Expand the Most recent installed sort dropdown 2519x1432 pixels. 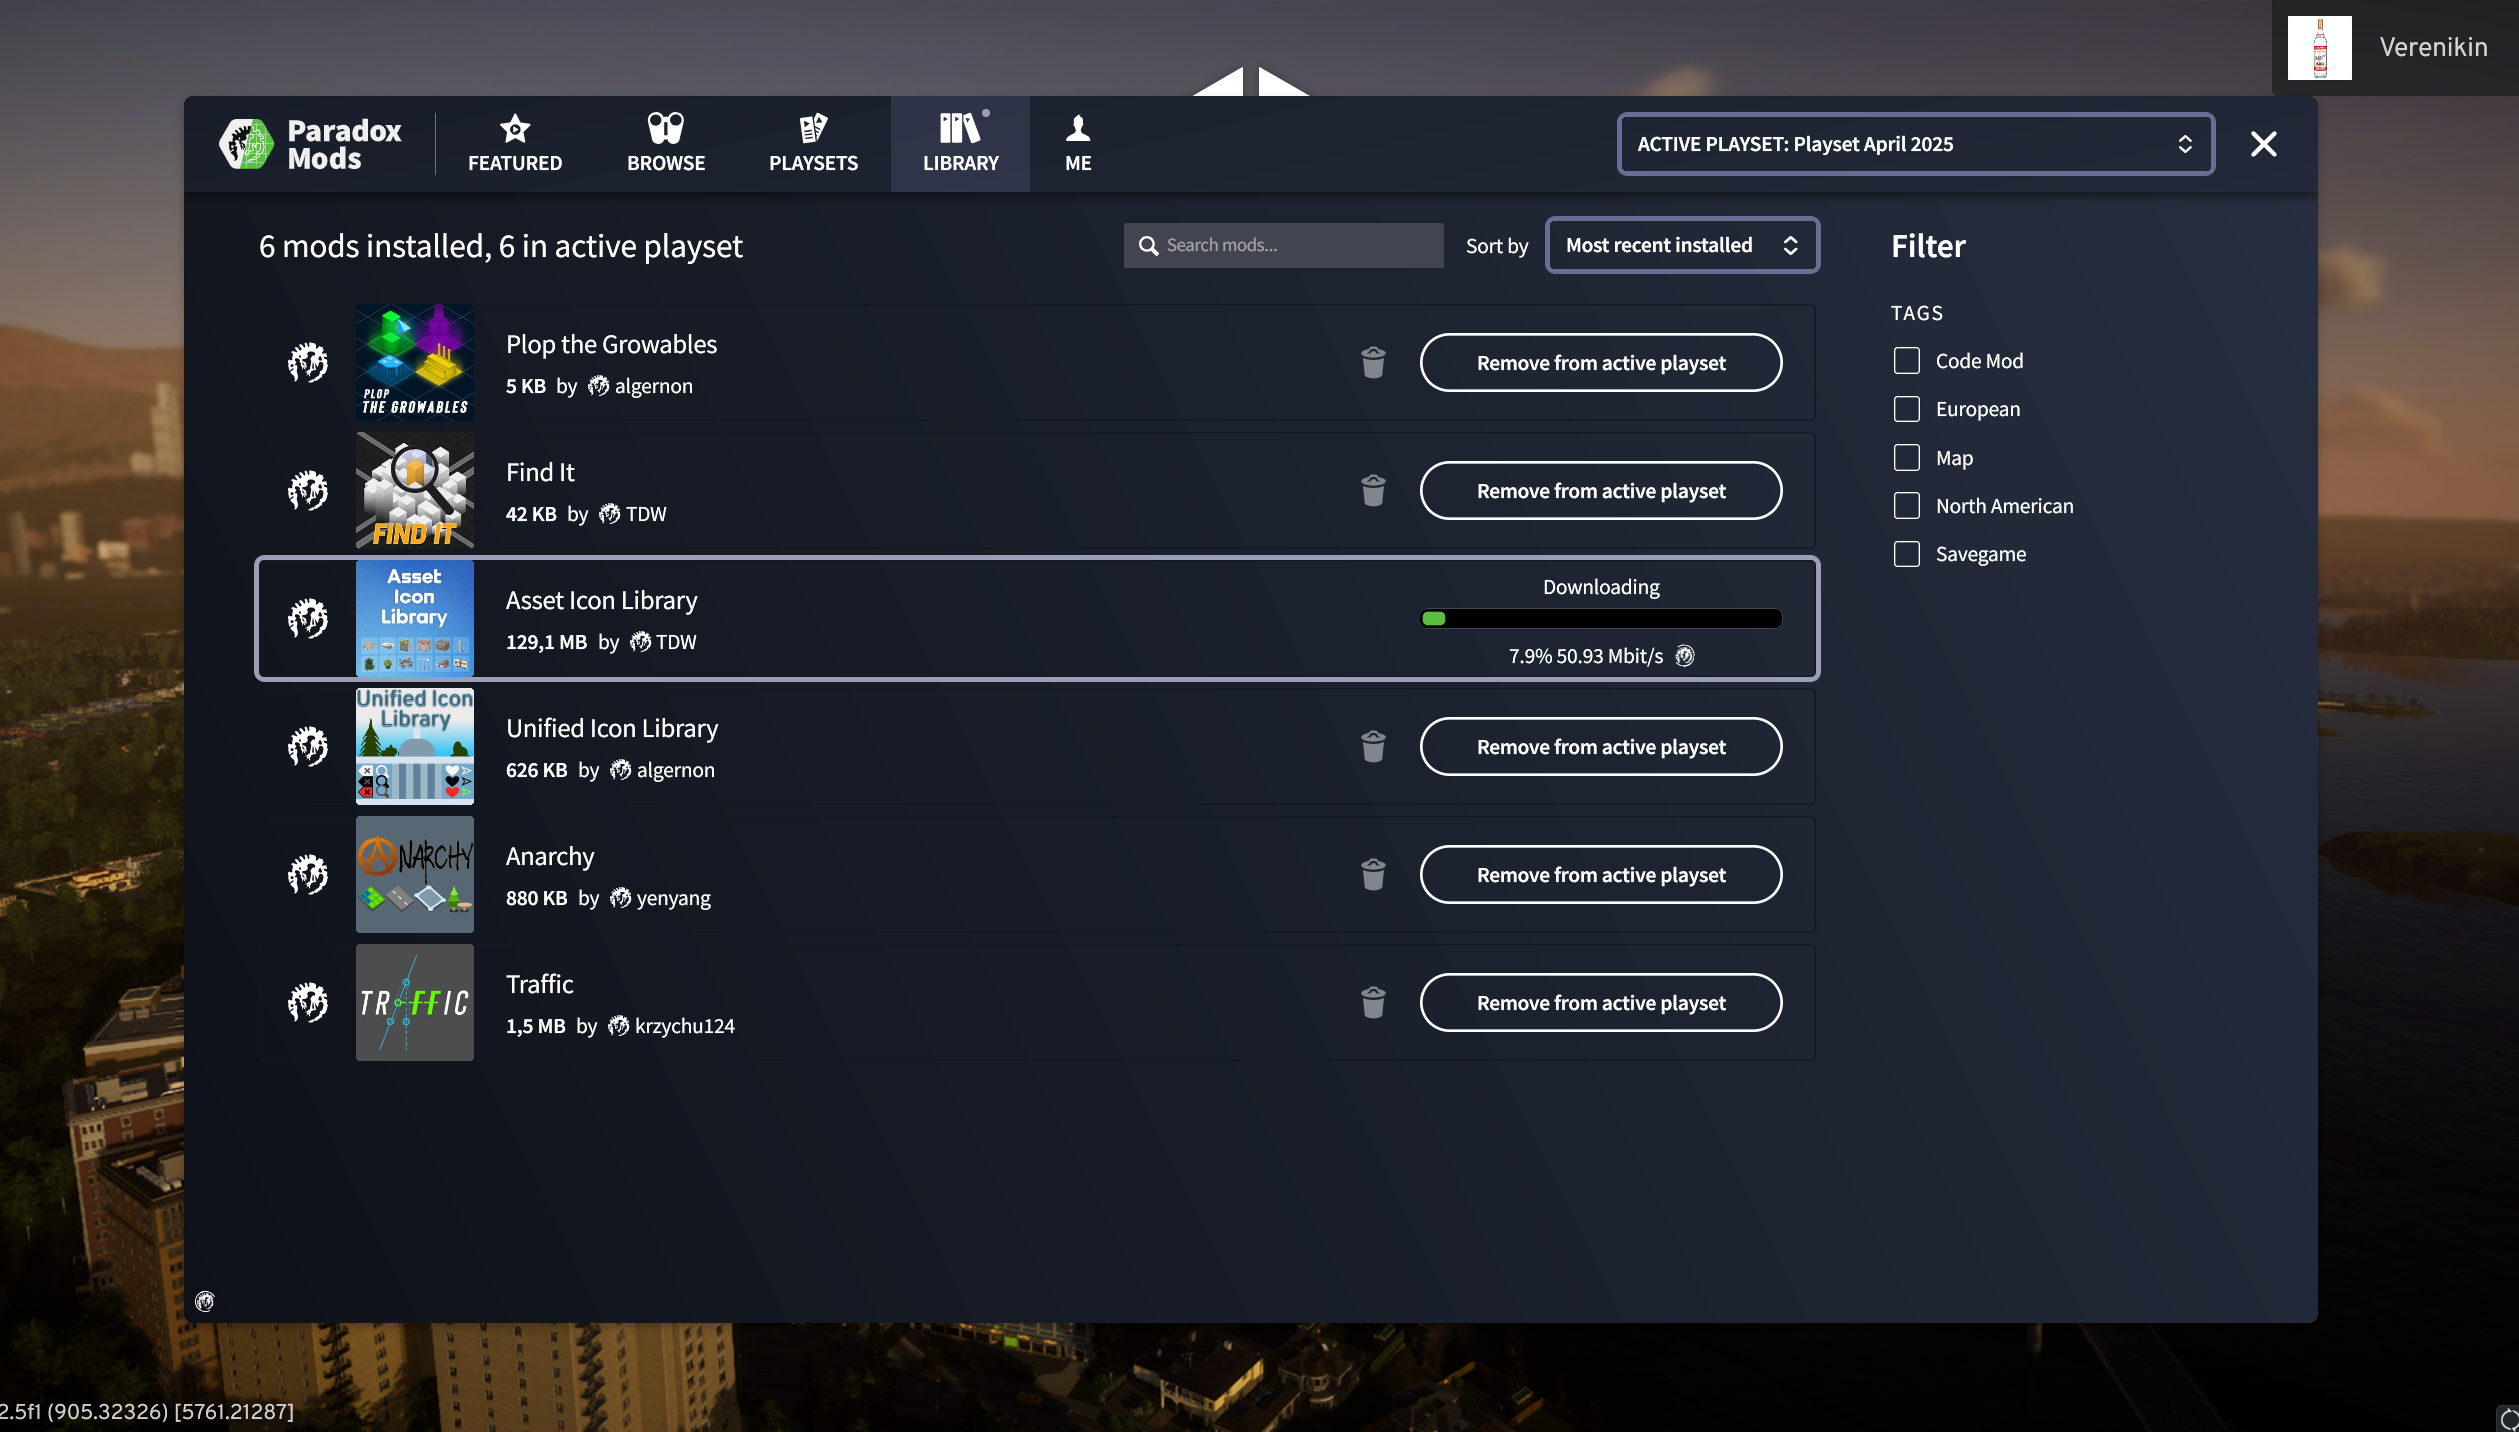pyautogui.click(x=1682, y=245)
